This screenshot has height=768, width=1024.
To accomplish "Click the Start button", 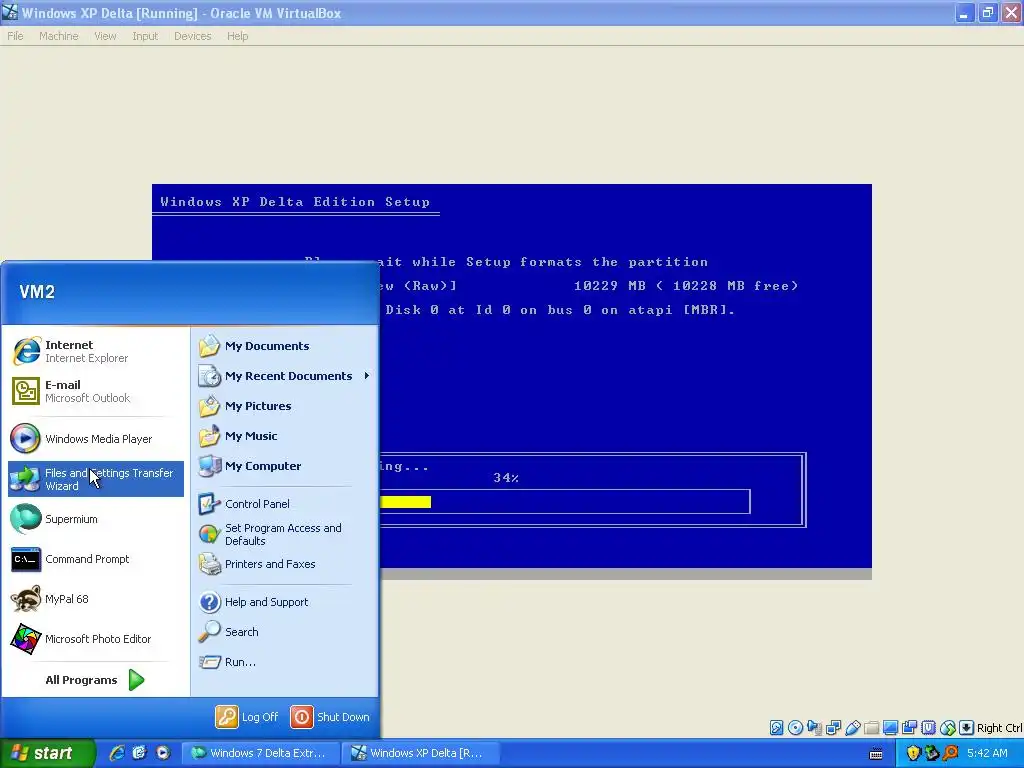I will (47, 753).
